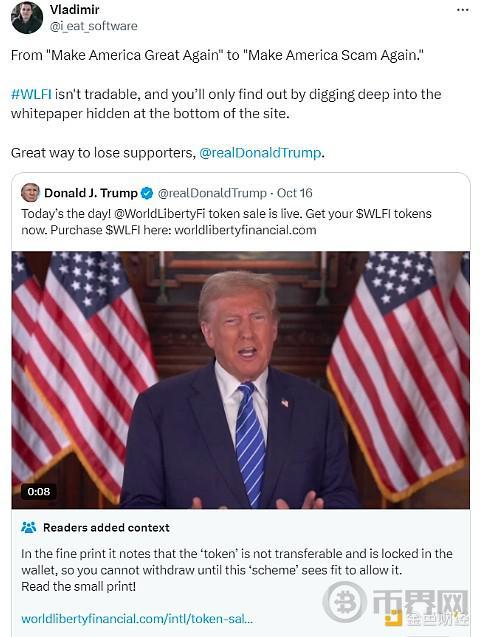Screen dimensions: 480x637
Task: Click the 0:08 video duration badge
Action: 39,492
